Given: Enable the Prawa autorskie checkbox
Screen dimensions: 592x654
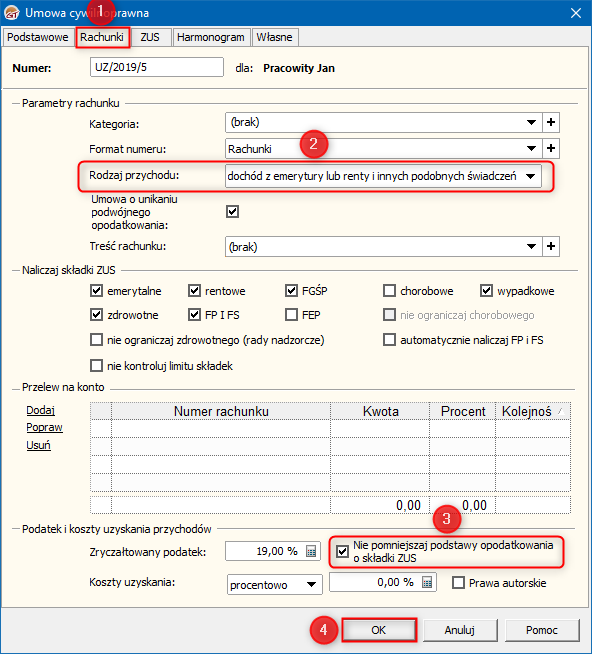Looking at the screenshot, I should pos(458,583).
